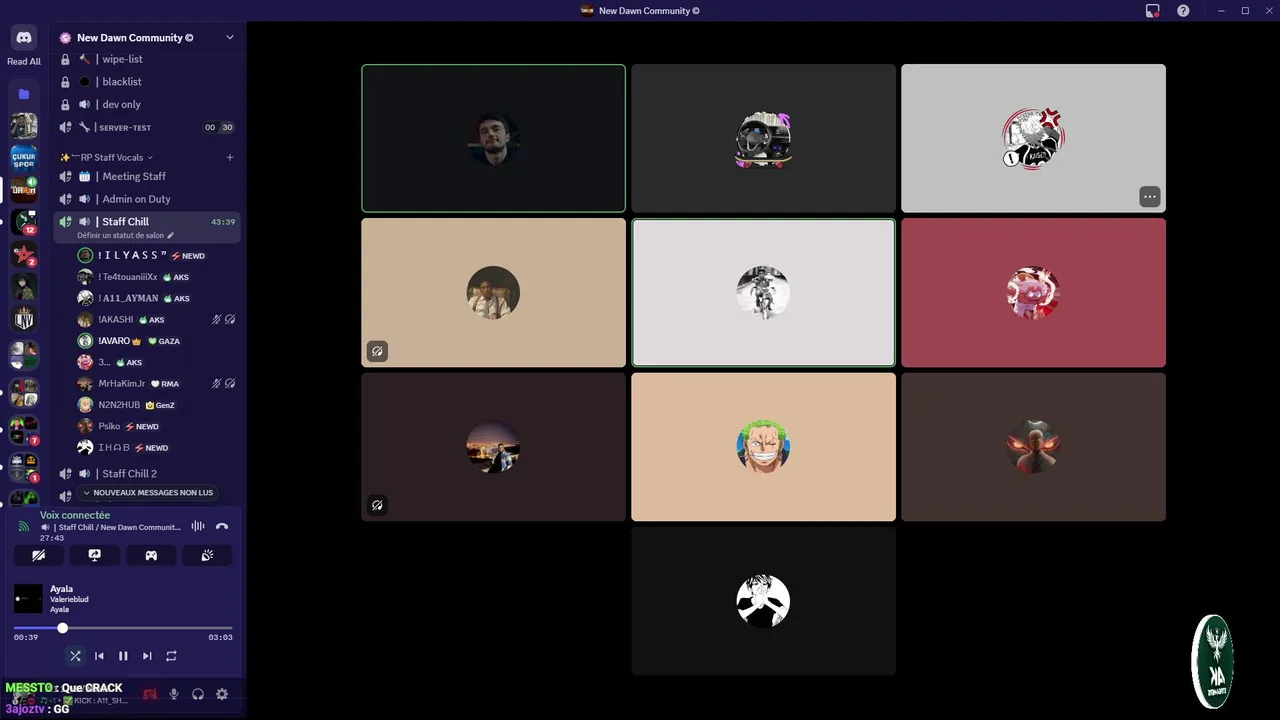The image size is (1280, 720).
Task: Mute microphone in user bar
Action: 174,694
